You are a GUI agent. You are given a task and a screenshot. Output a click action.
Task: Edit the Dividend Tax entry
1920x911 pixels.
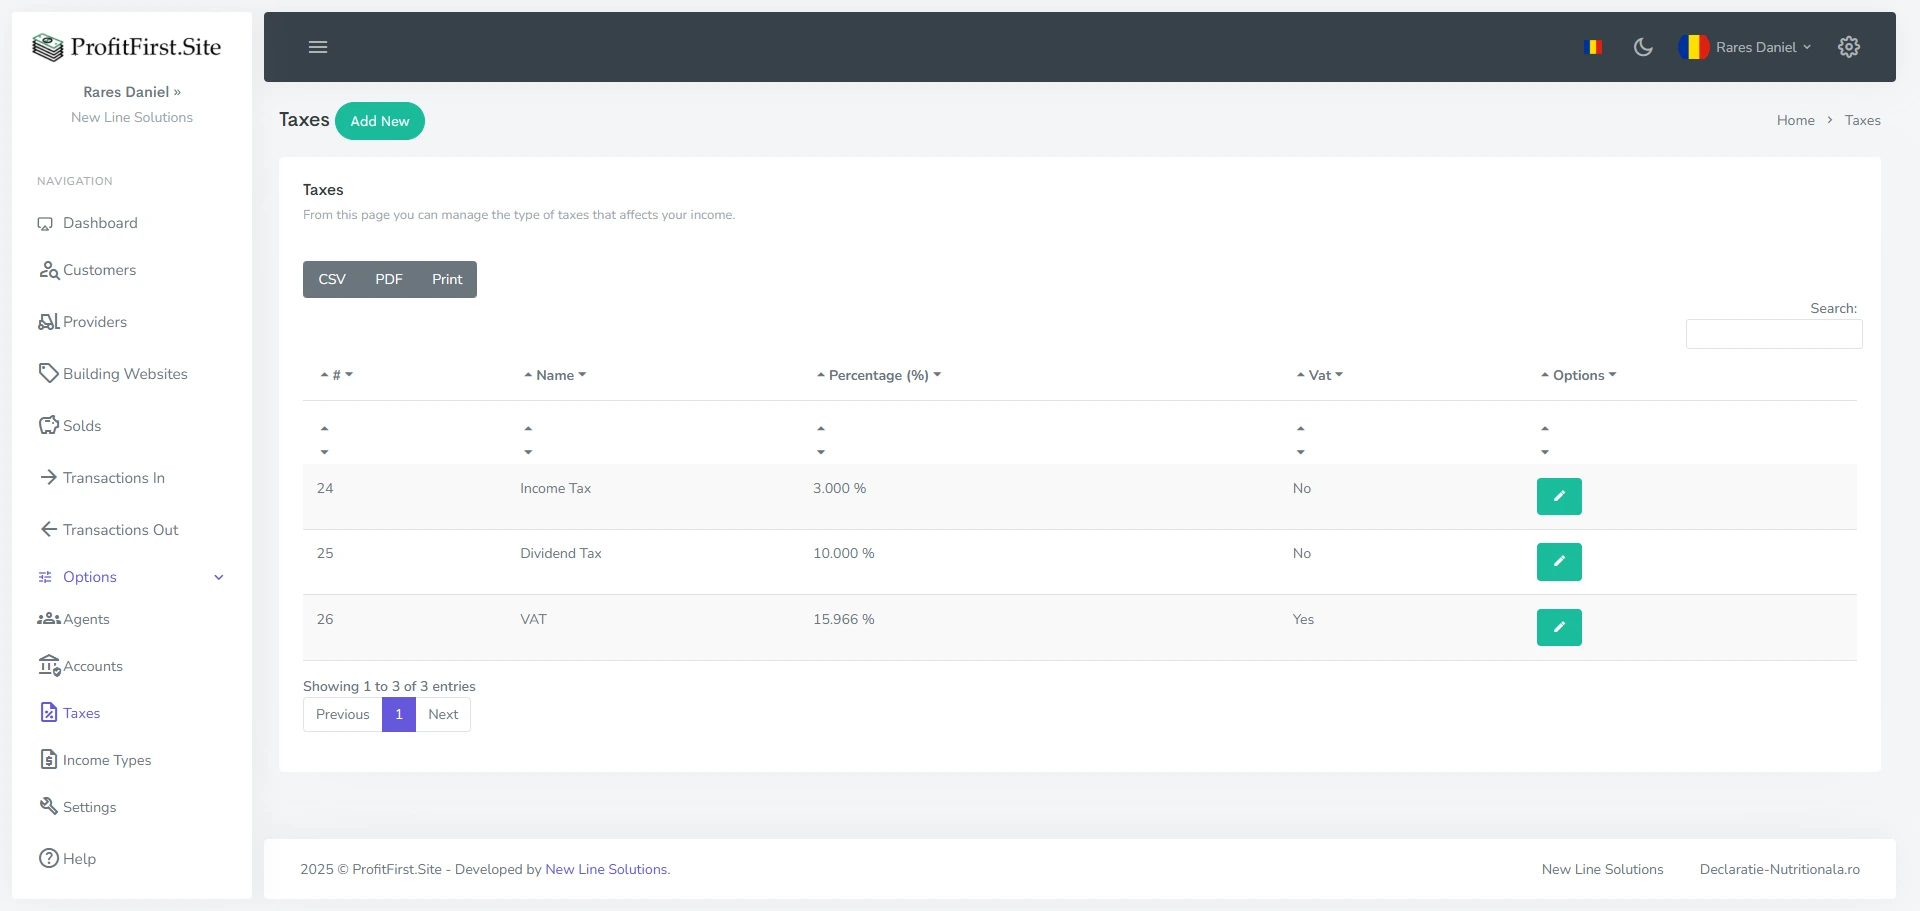tap(1558, 562)
